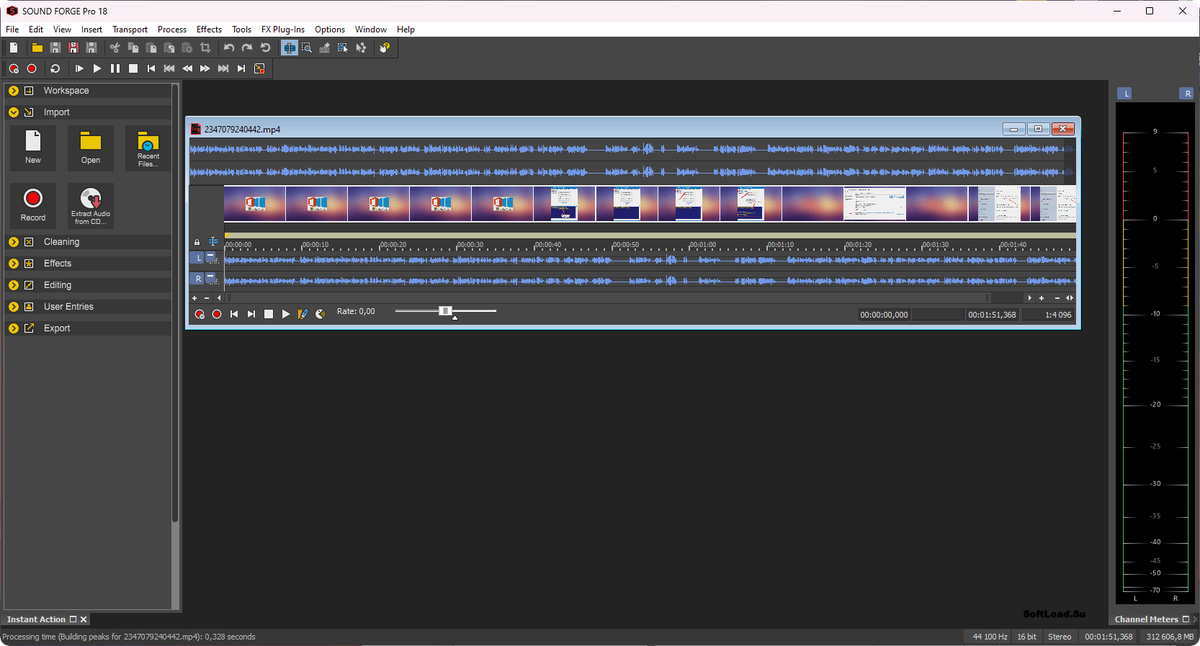Click Go to Start in the data window transport

(234, 314)
